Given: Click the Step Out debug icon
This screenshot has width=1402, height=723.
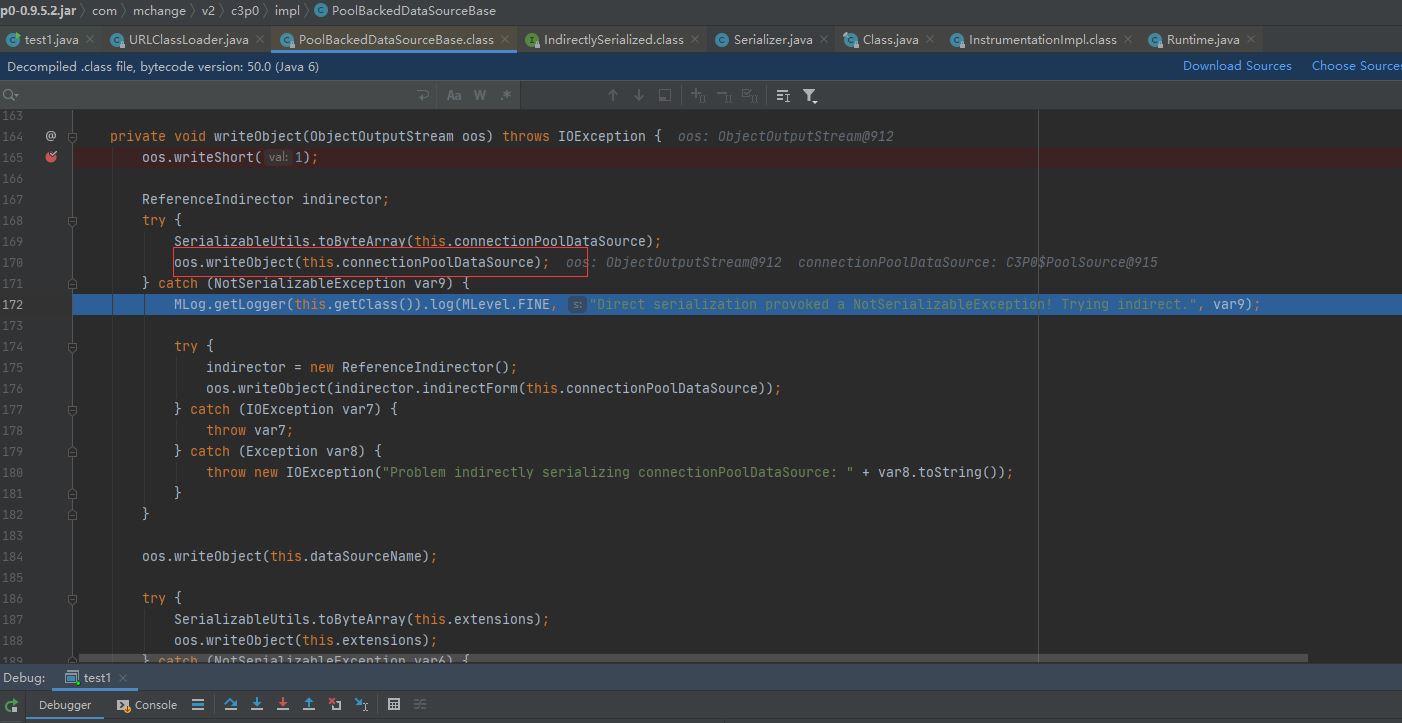Looking at the screenshot, I should tap(309, 704).
